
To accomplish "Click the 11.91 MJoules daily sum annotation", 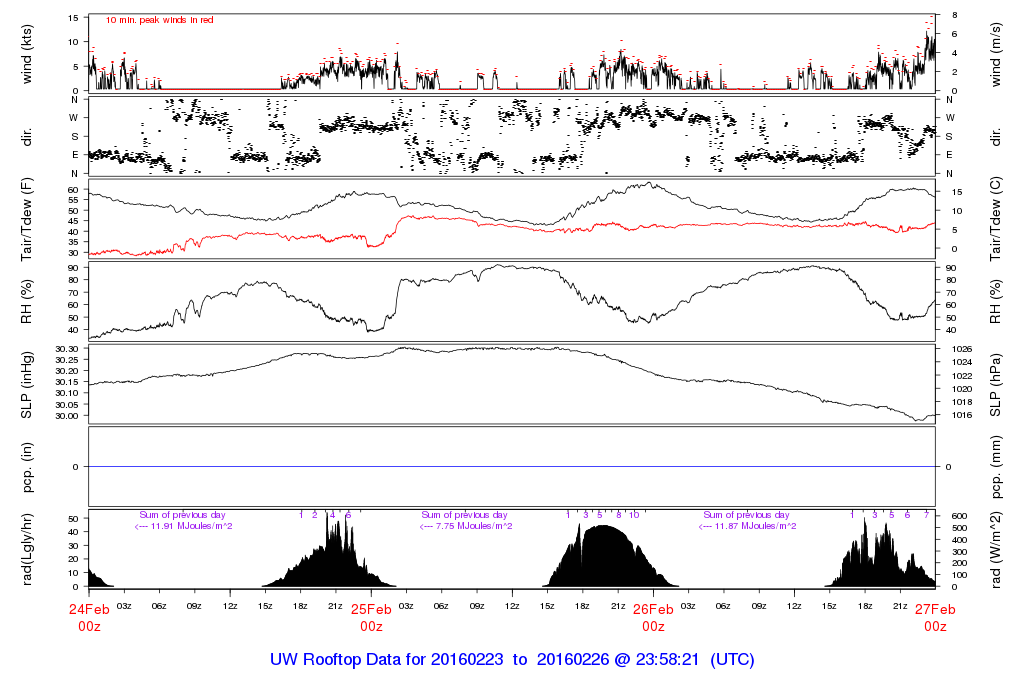I will coord(183,526).
